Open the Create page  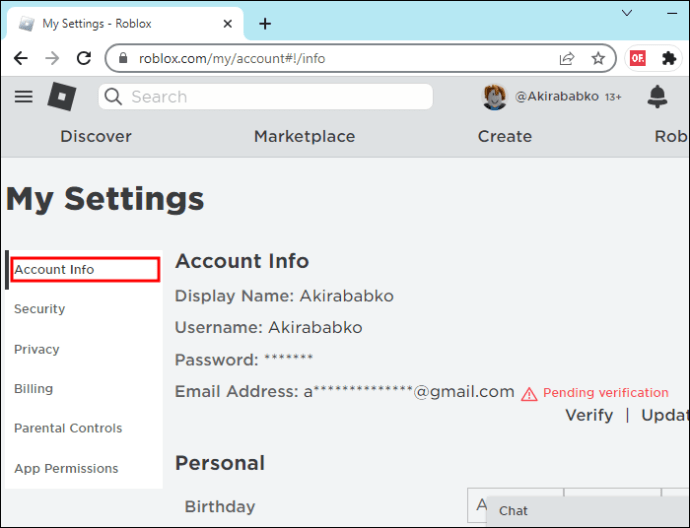[x=505, y=136]
